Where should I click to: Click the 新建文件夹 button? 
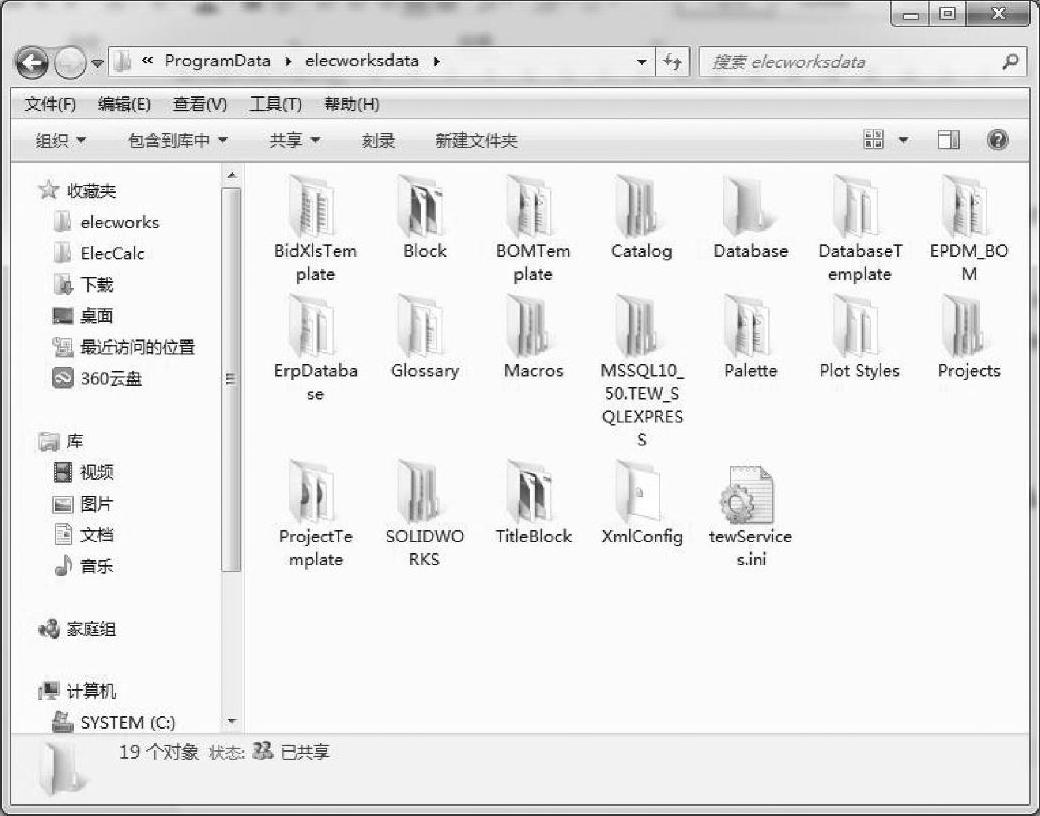point(476,141)
